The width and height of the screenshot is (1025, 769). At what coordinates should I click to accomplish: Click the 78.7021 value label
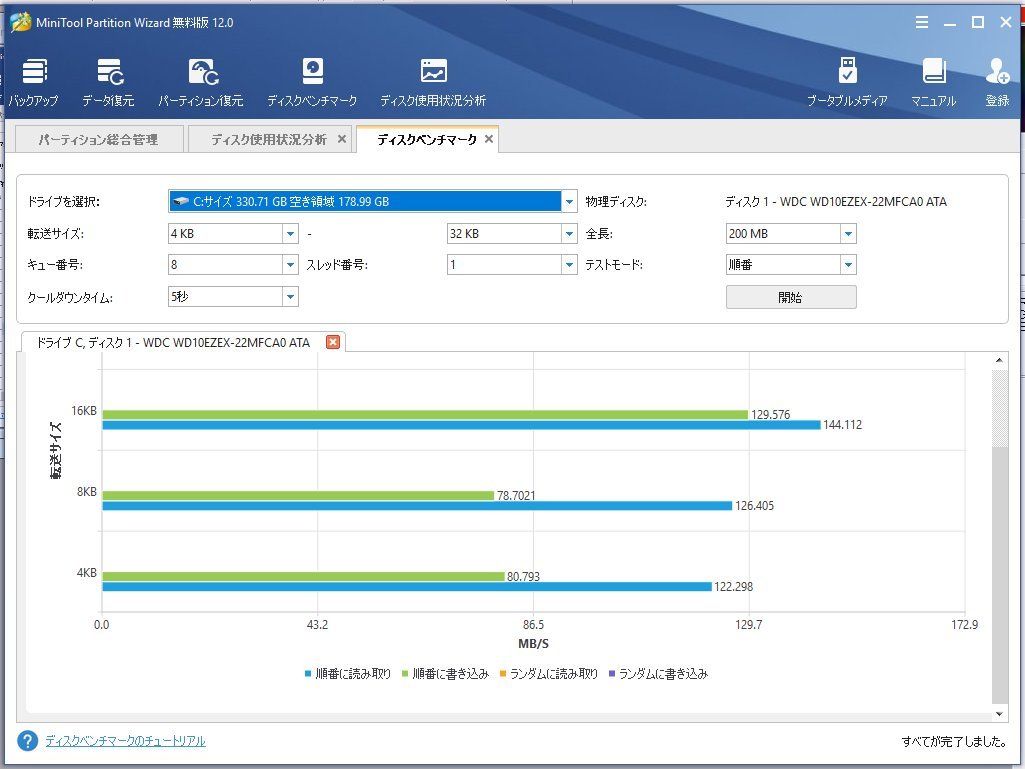tap(516, 496)
